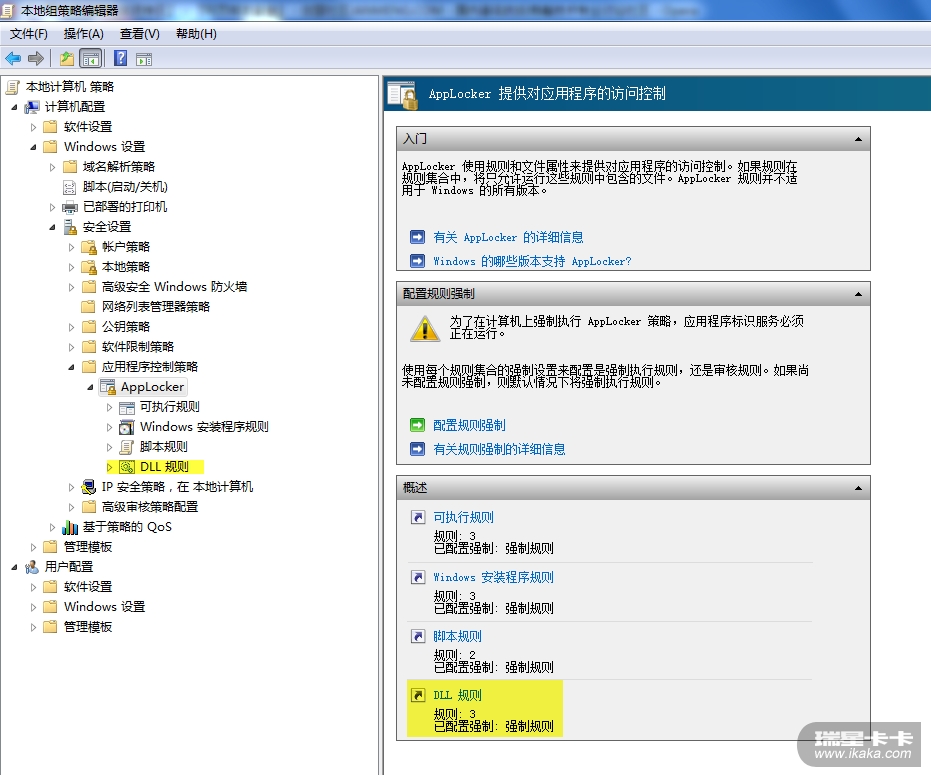Collapse the 用户配置 node
This screenshot has width=931, height=775.
tap(14, 568)
